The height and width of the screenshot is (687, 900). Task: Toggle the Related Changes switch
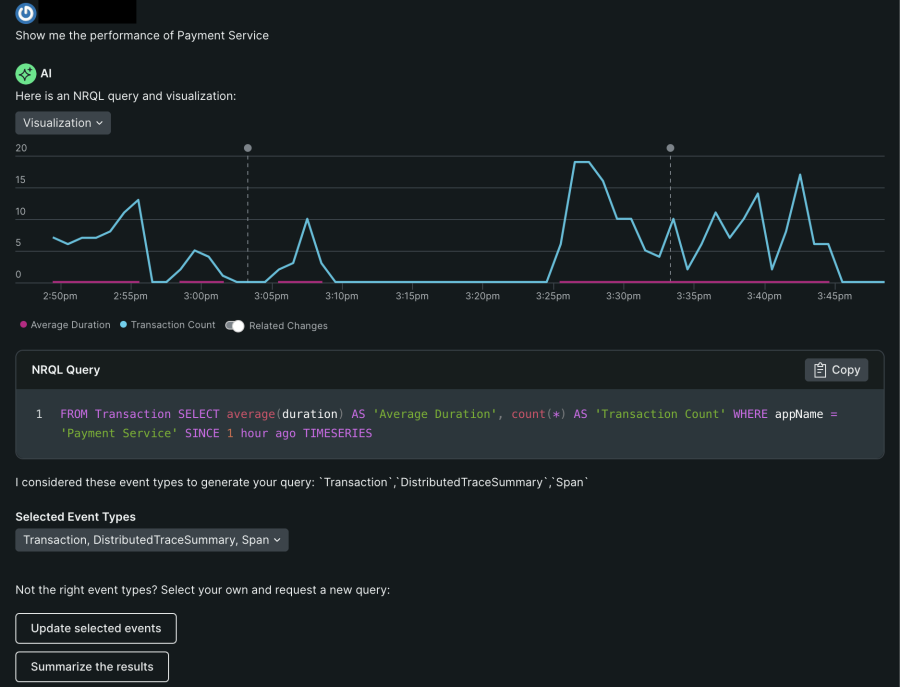coord(235,326)
